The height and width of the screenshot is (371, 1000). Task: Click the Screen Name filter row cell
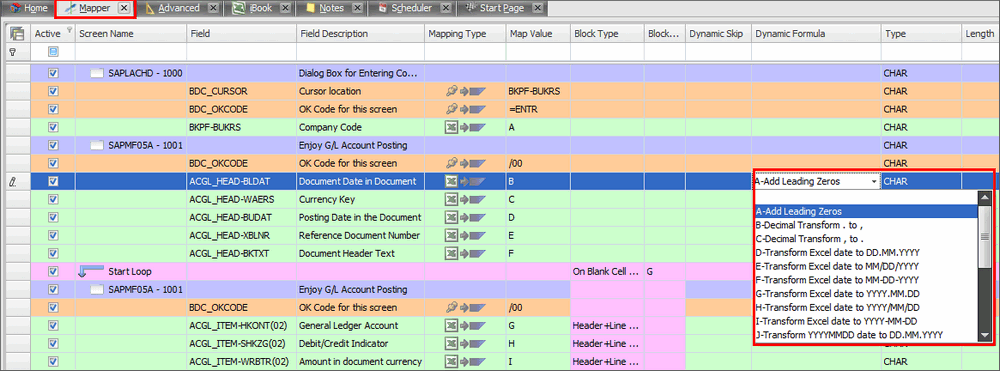coord(131,52)
